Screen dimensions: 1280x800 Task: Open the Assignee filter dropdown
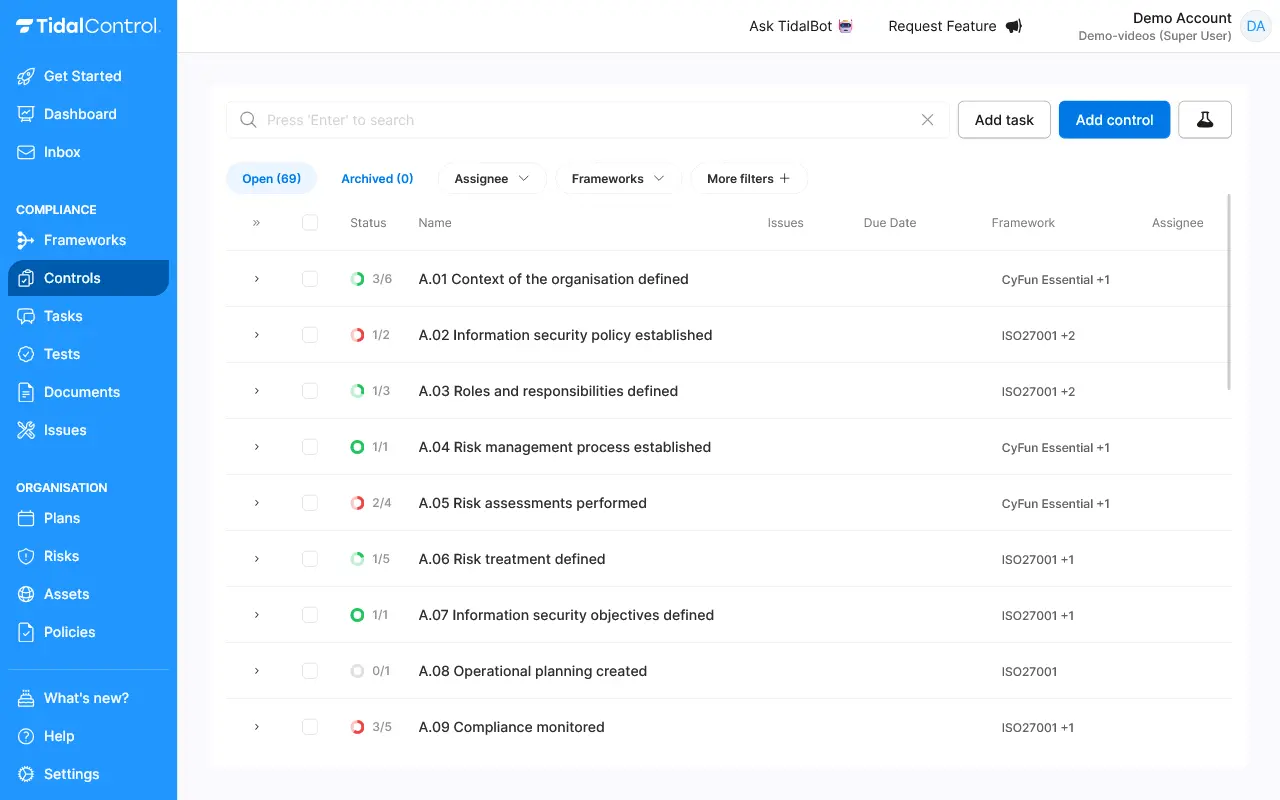pos(492,179)
